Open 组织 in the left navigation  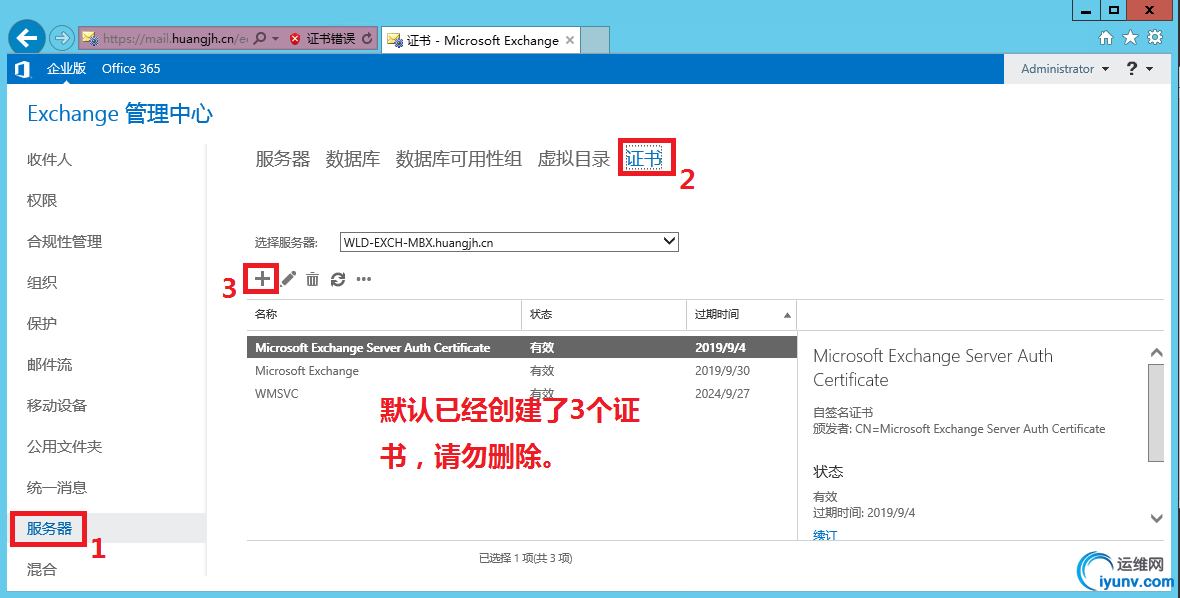(x=42, y=283)
